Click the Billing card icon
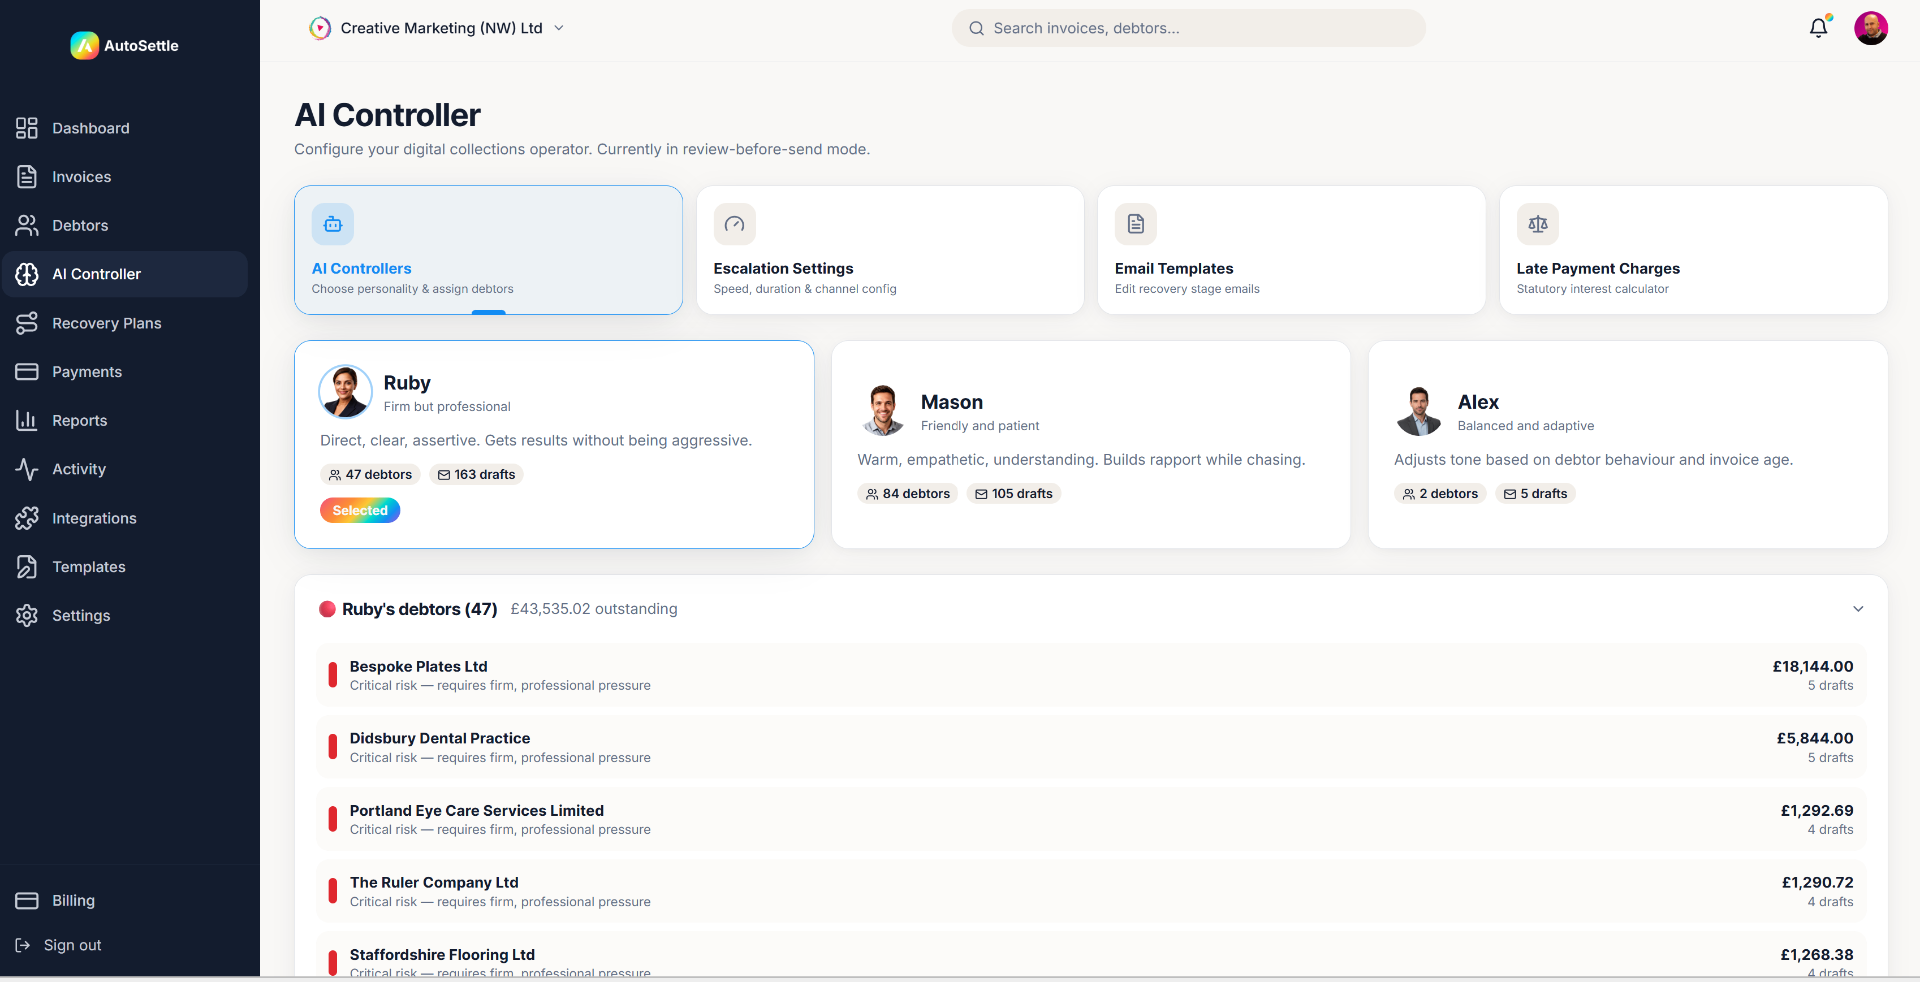Screen dimensions: 1920x982 [27, 900]
